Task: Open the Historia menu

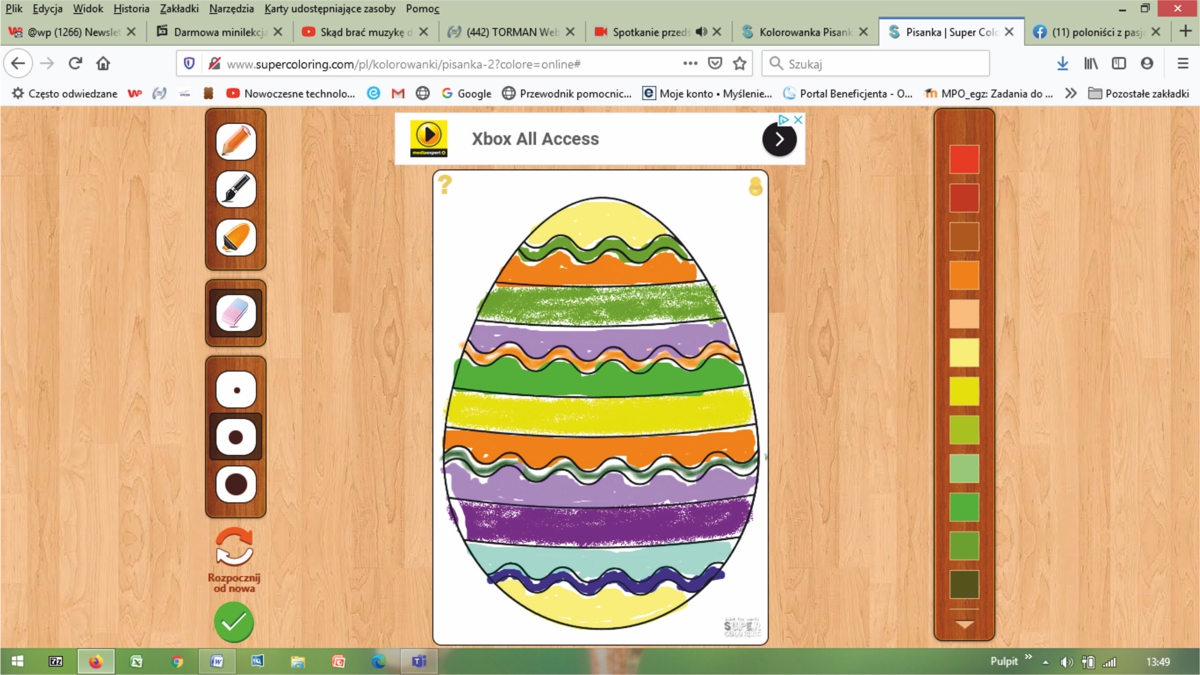Action: point(131,9)
